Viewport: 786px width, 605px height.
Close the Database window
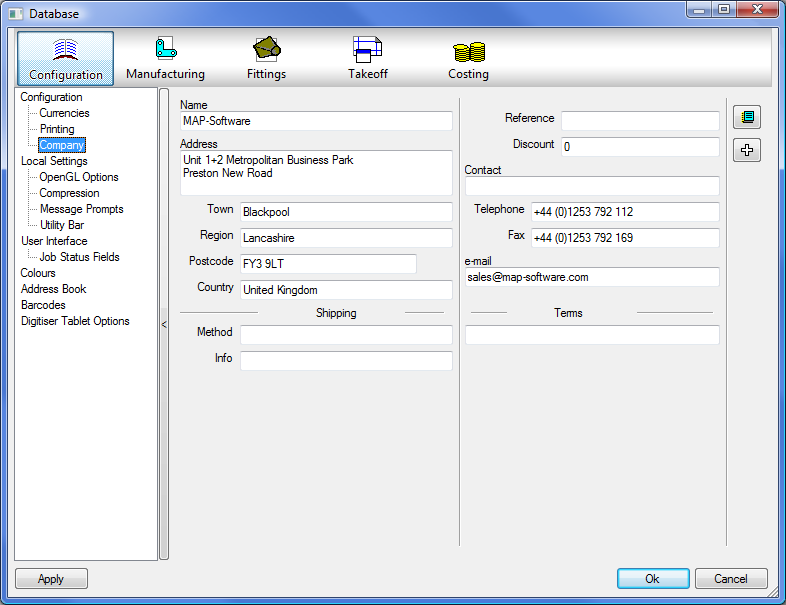coord(757,10)
